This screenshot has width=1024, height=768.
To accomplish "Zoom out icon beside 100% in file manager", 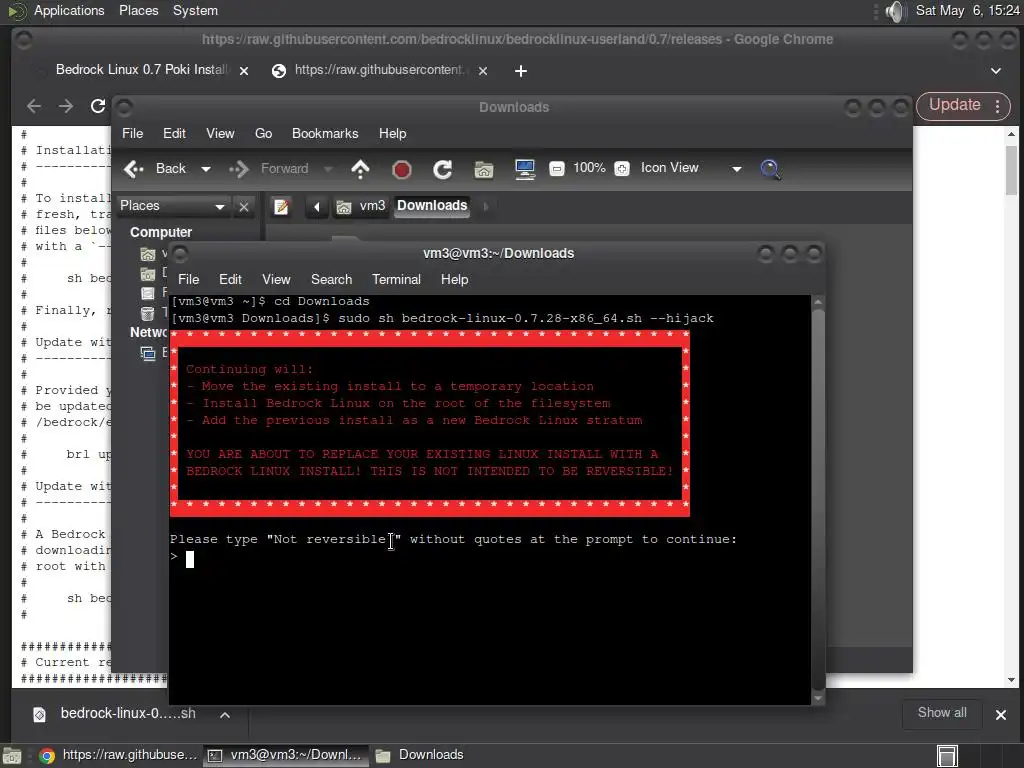I will click(556, 169).
